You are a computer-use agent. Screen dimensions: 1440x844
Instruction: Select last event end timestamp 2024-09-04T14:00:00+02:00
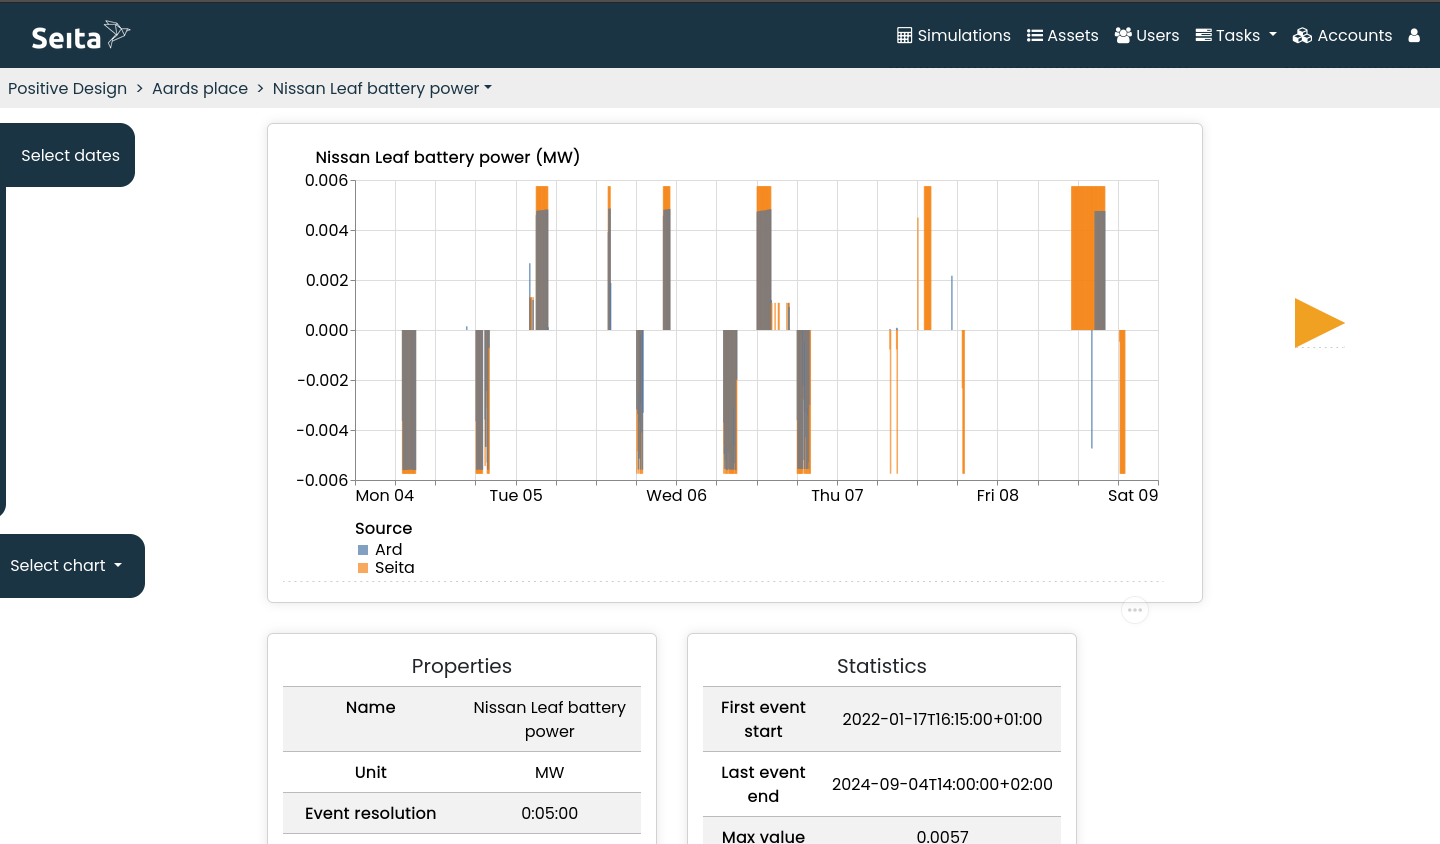pyautogui.click(x=942, y=784)
